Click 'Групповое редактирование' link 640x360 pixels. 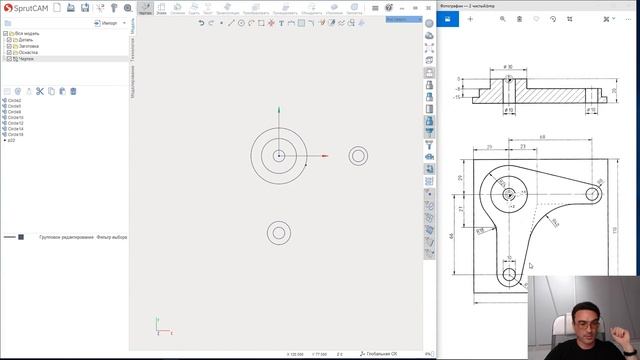click(66, 237)
